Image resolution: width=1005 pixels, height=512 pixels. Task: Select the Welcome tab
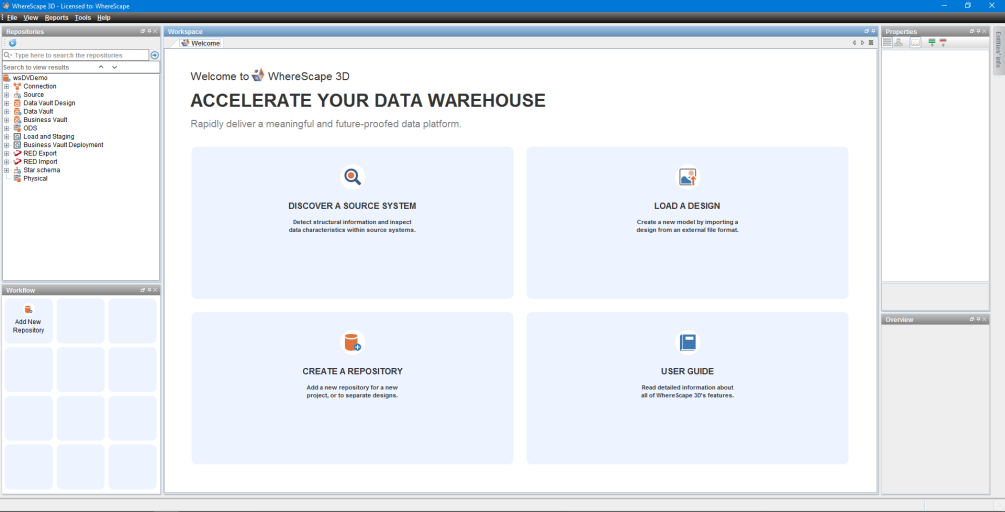tap(201, 43)
